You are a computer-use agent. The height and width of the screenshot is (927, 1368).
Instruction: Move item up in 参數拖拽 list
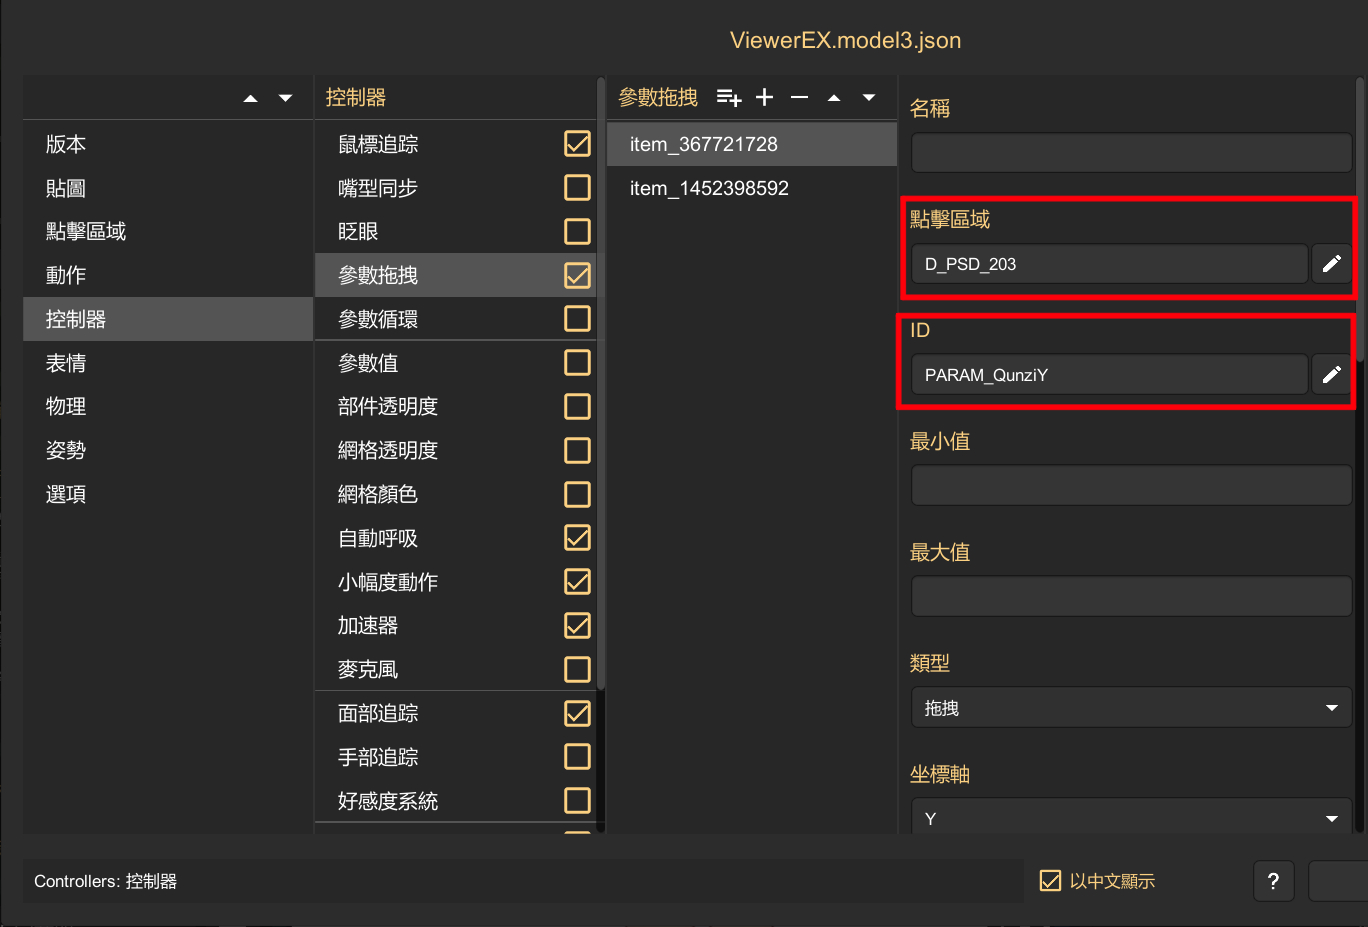[834, 97]
